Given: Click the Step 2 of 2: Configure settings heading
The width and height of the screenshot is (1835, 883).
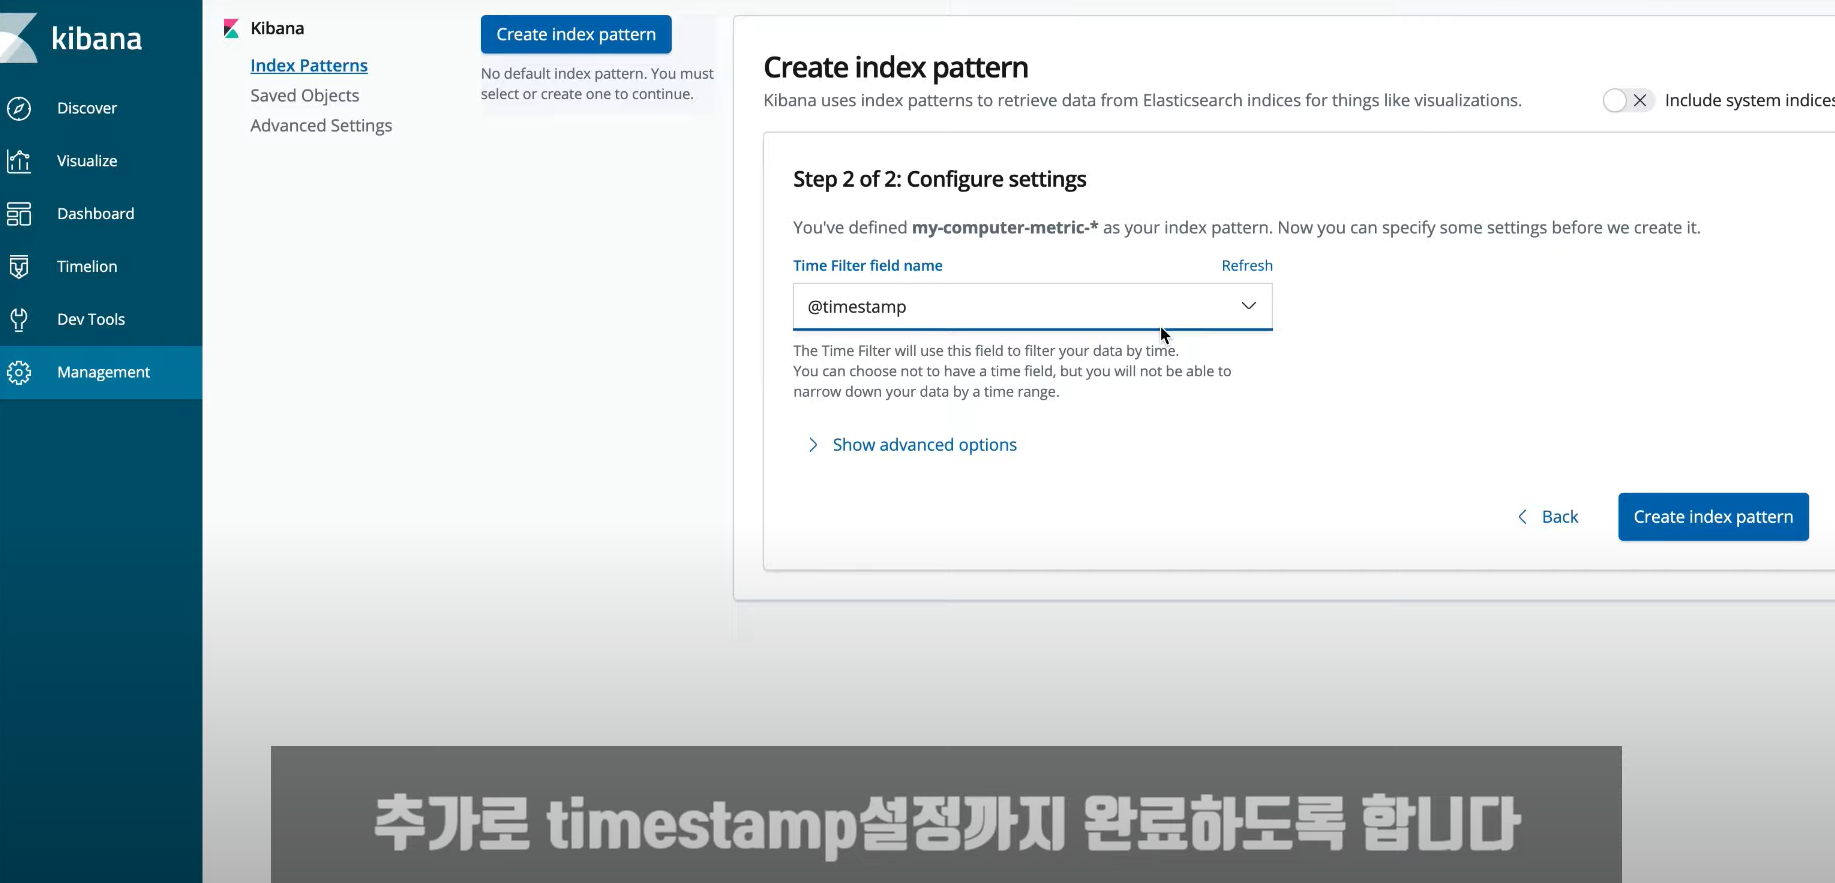Looking at the screenshot, I should [x=940, y=180].
